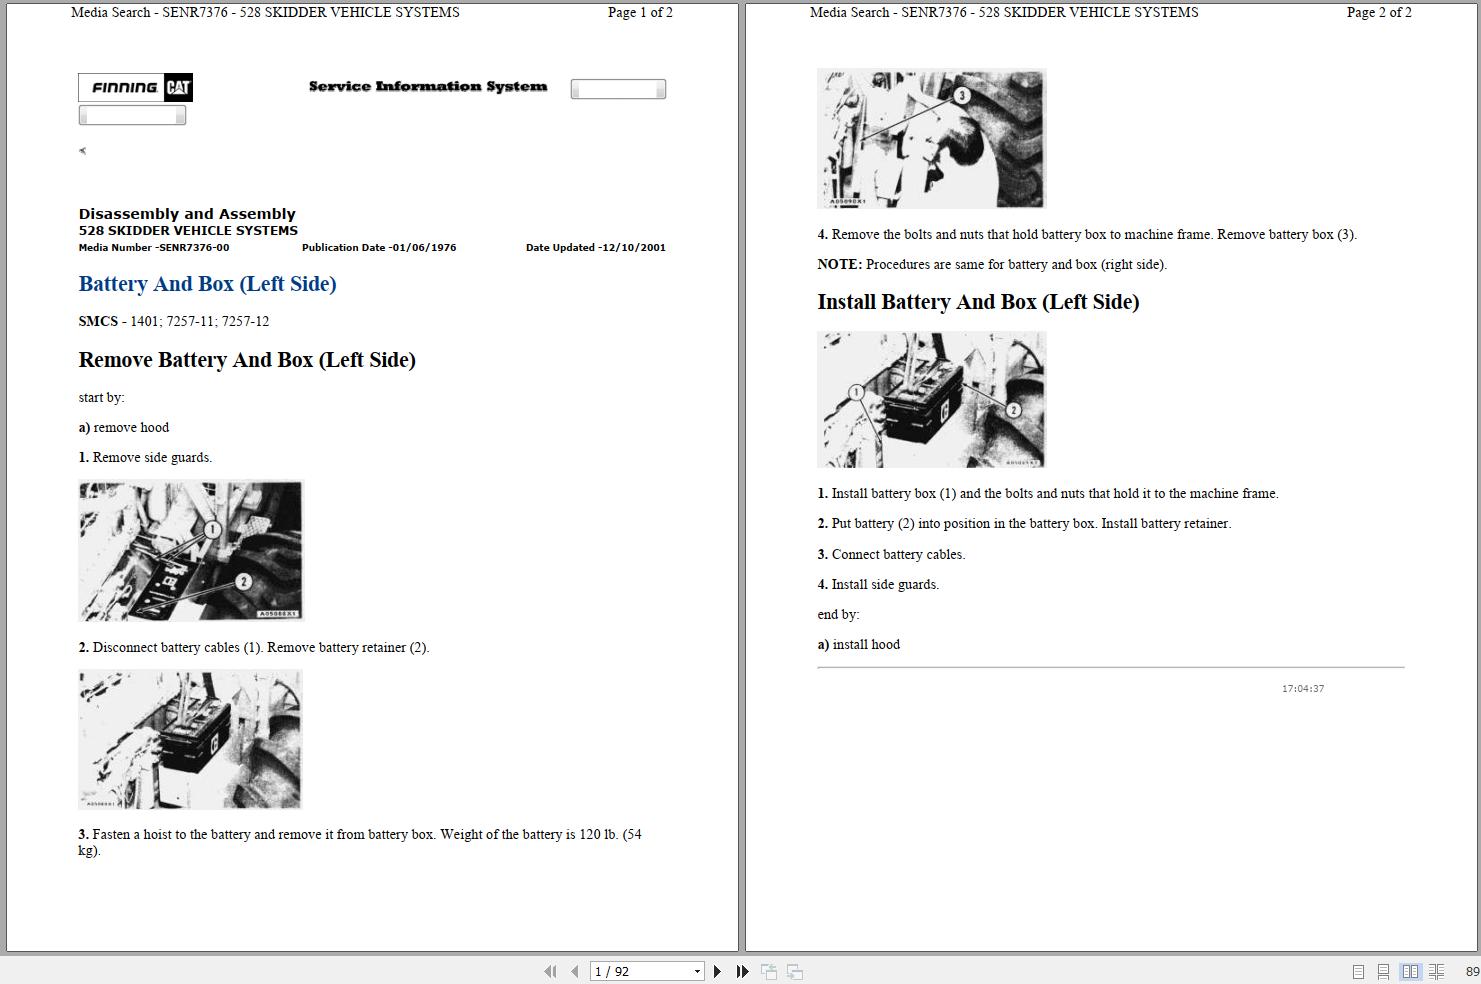Click the next view history icon
Viewport: 1481px width, 984px height.
794,971
